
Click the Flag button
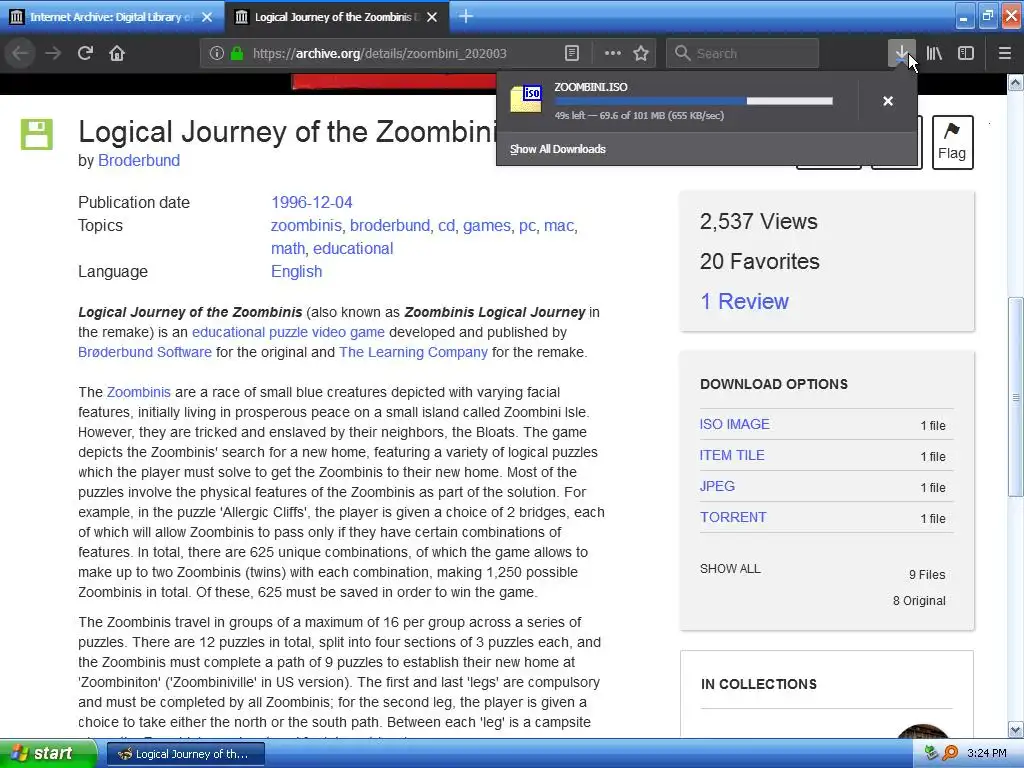952,142
